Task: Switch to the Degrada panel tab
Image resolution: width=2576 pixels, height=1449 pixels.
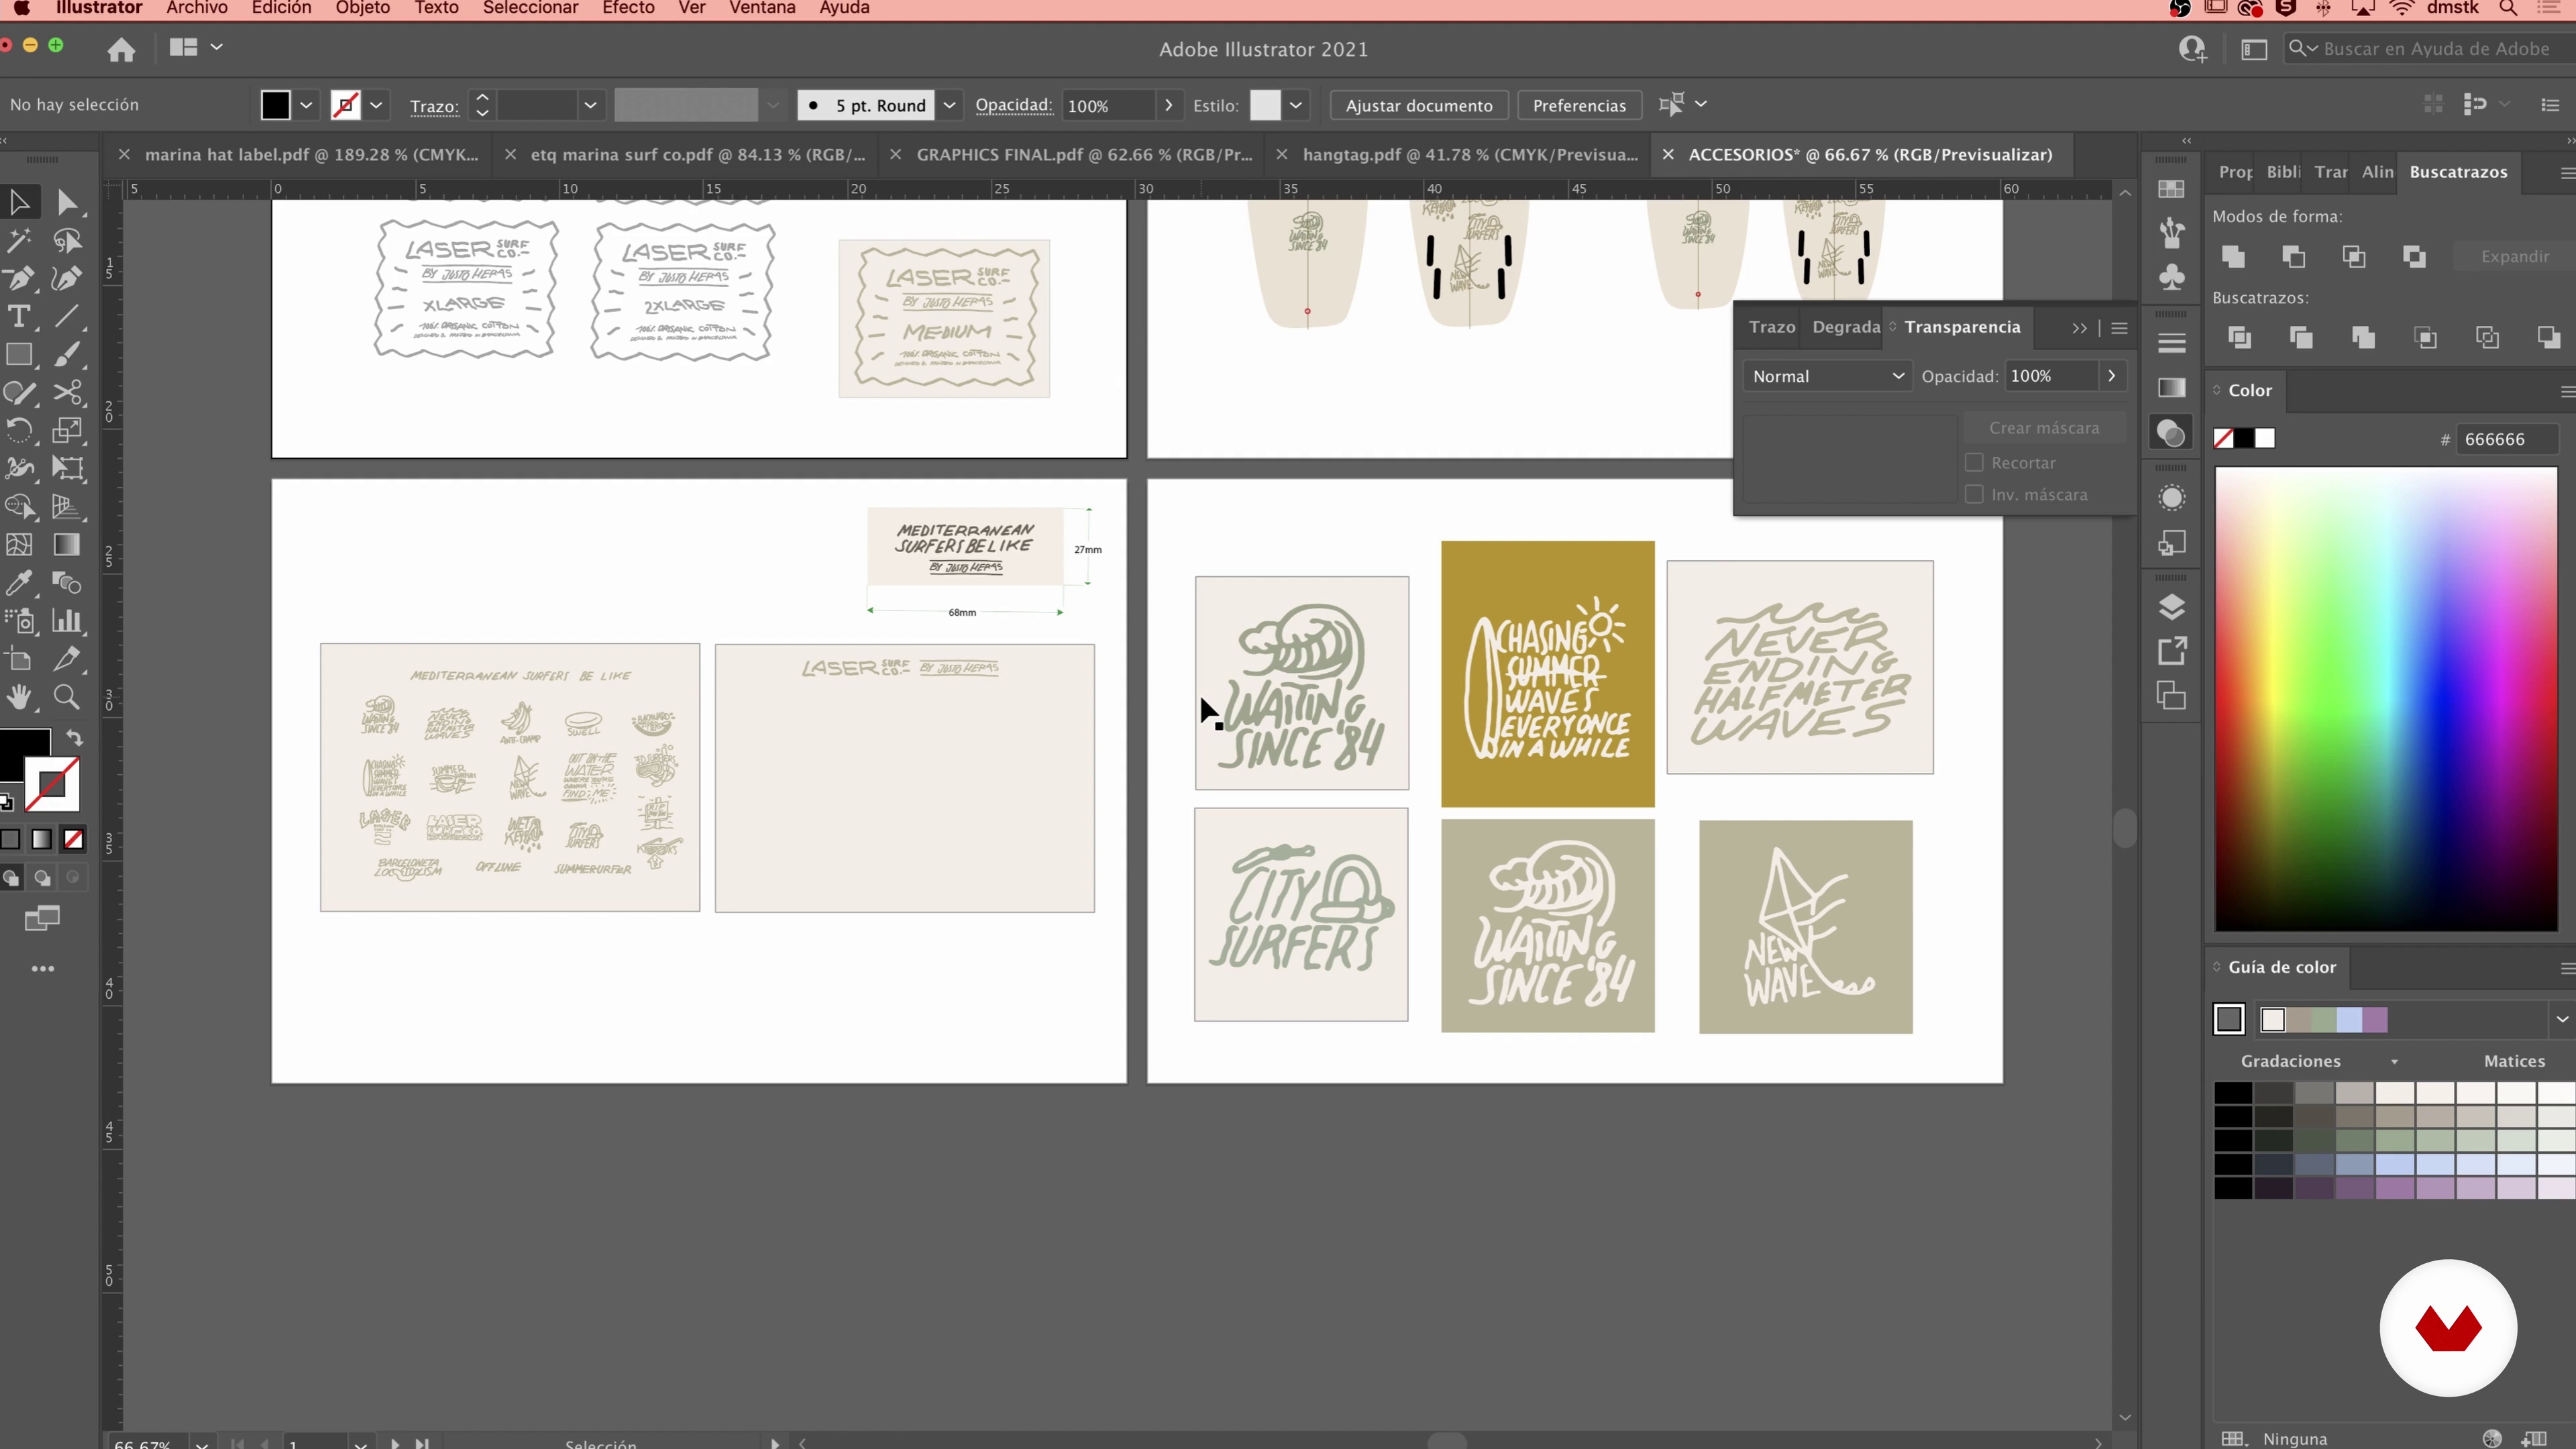Action: pos(1846,327)
